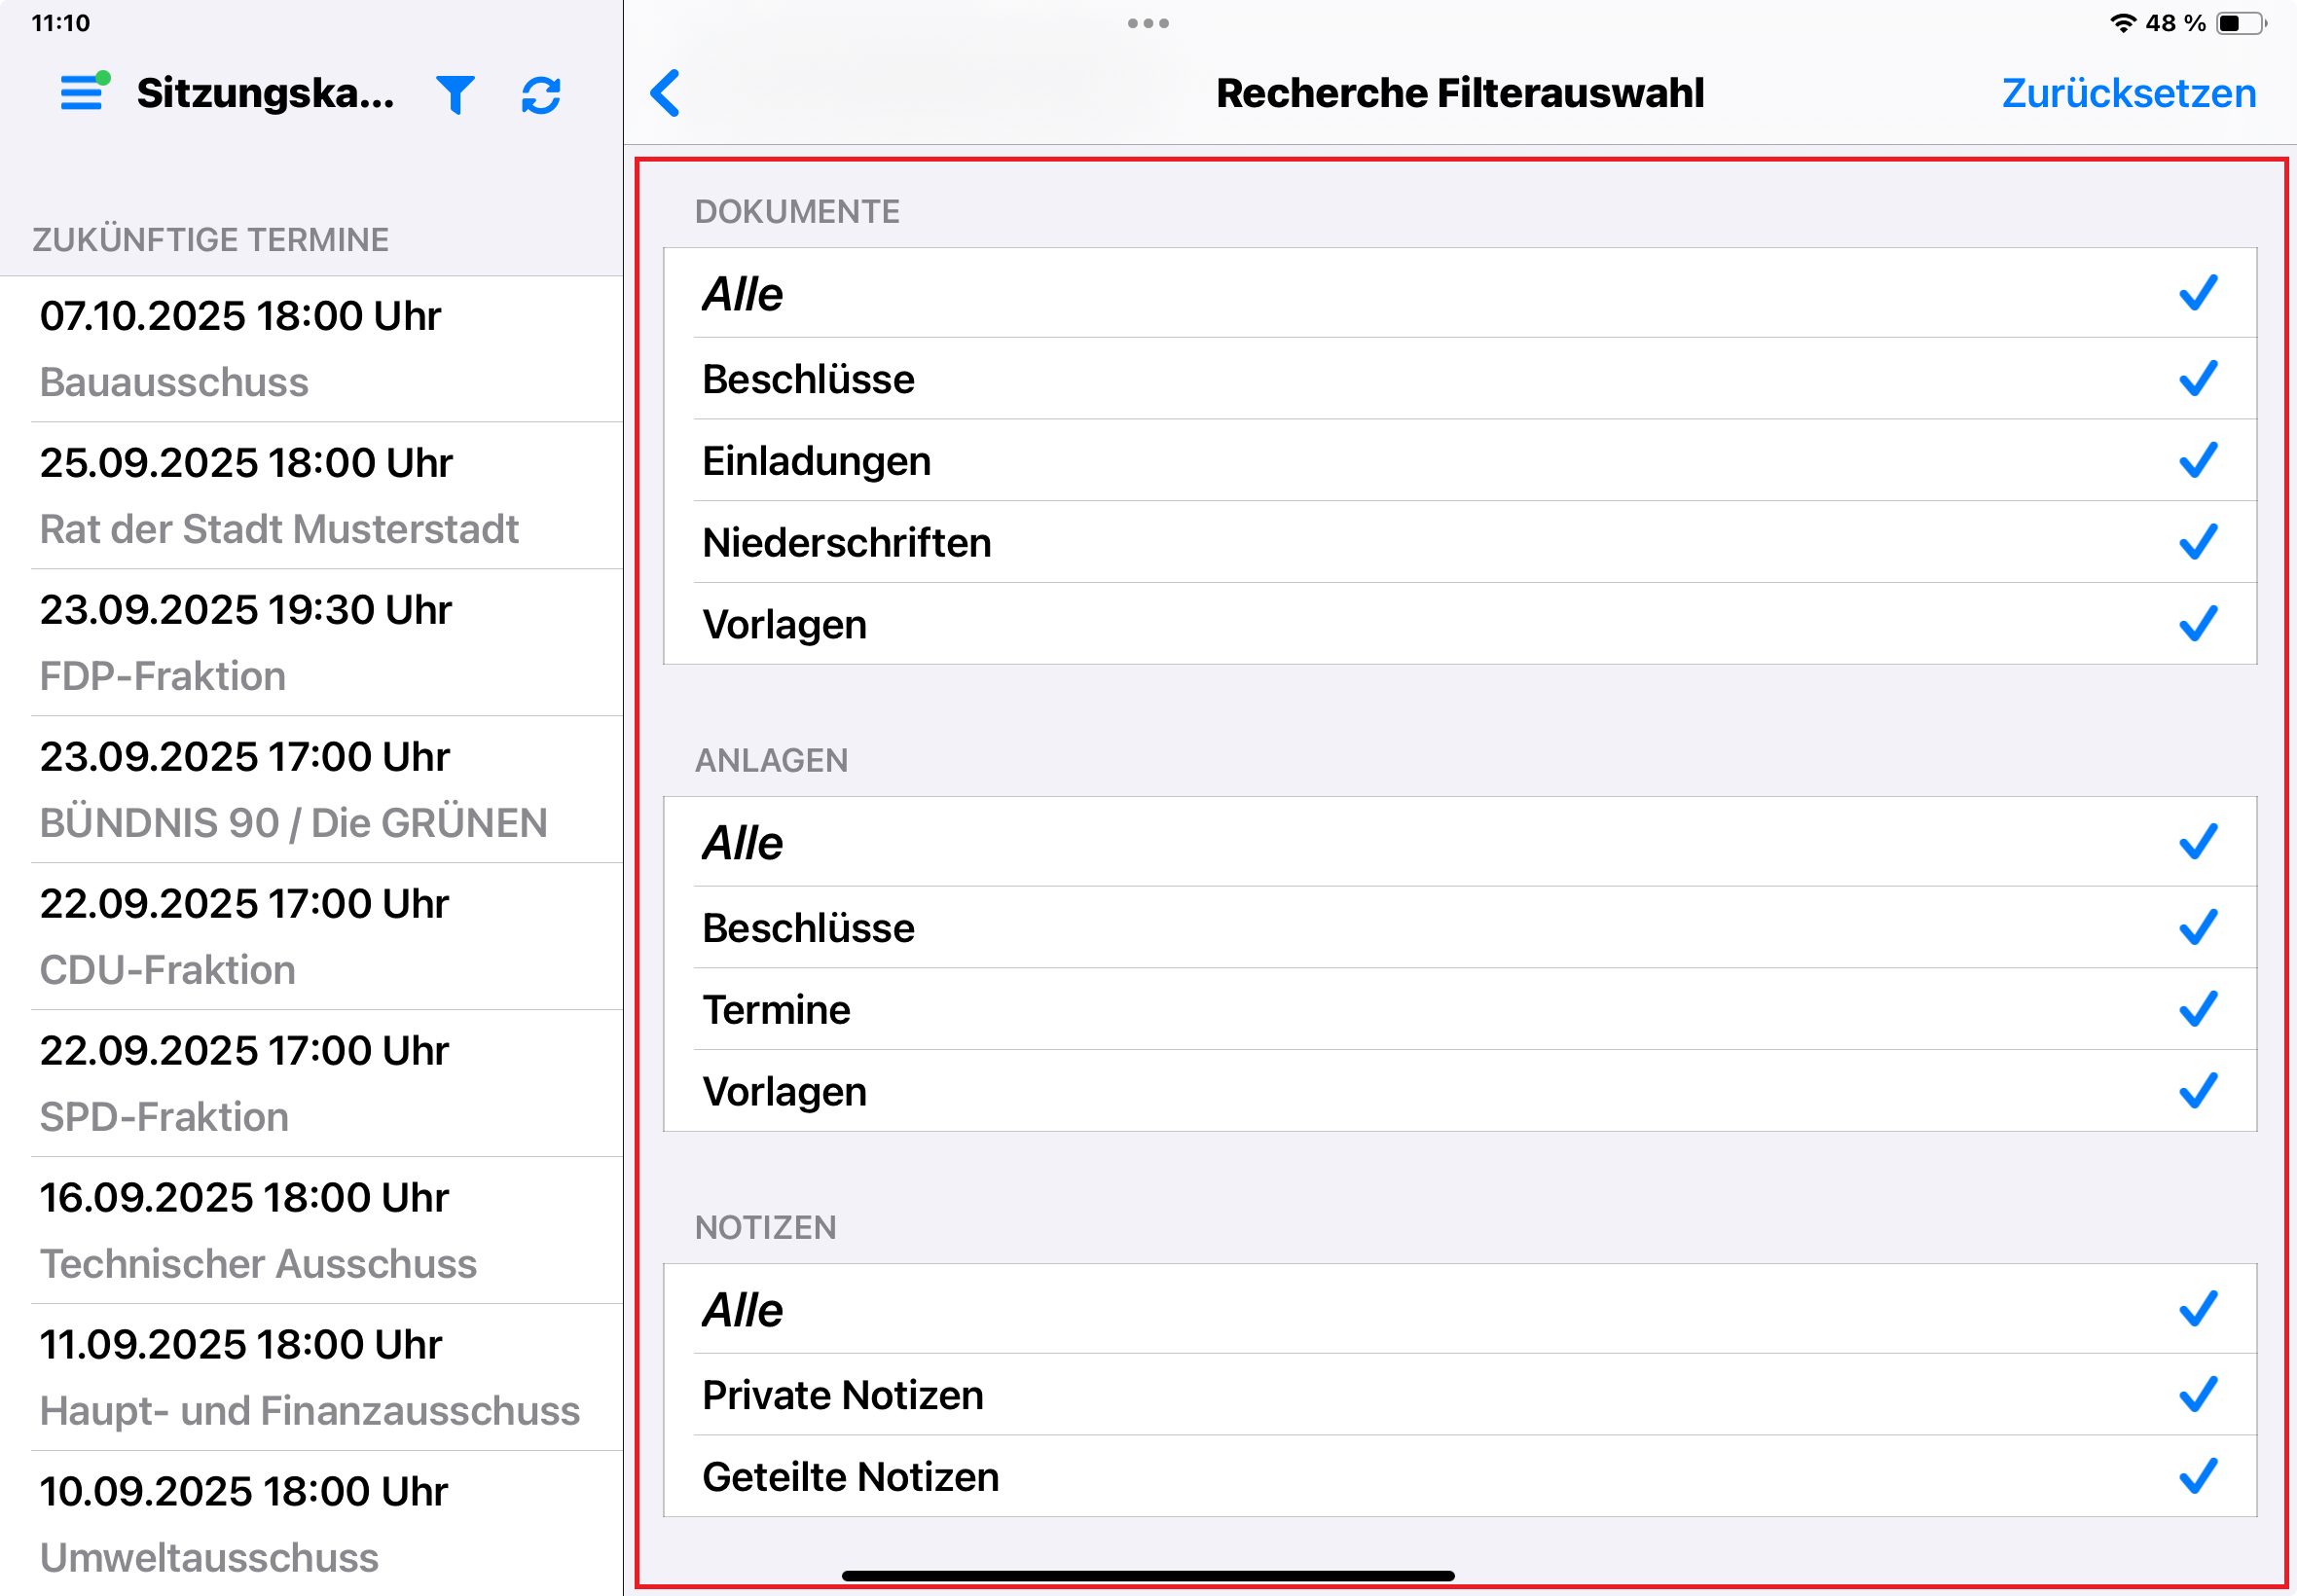Select the FDP-Fraktion meeting entry

300,640
